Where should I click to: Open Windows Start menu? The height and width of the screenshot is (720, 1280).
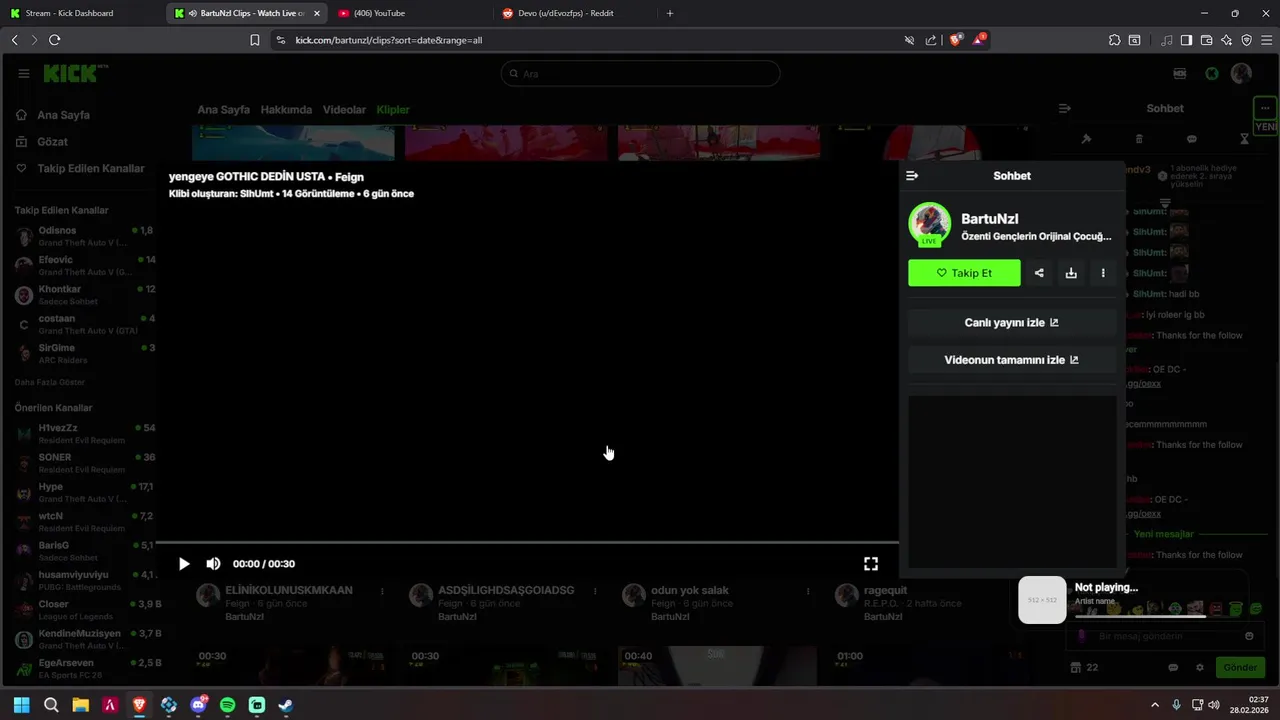tap(22, 705)
